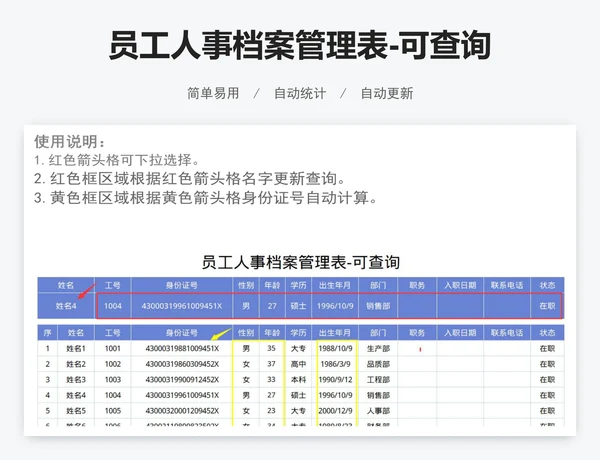Select 1004 in the blue query row
600x460 pixels.
pyautogui.click(x=113, y=306)
